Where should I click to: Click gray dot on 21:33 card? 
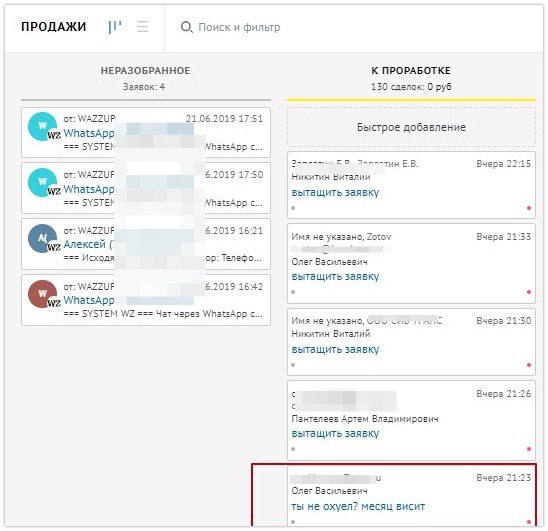[x=293, y=292]
